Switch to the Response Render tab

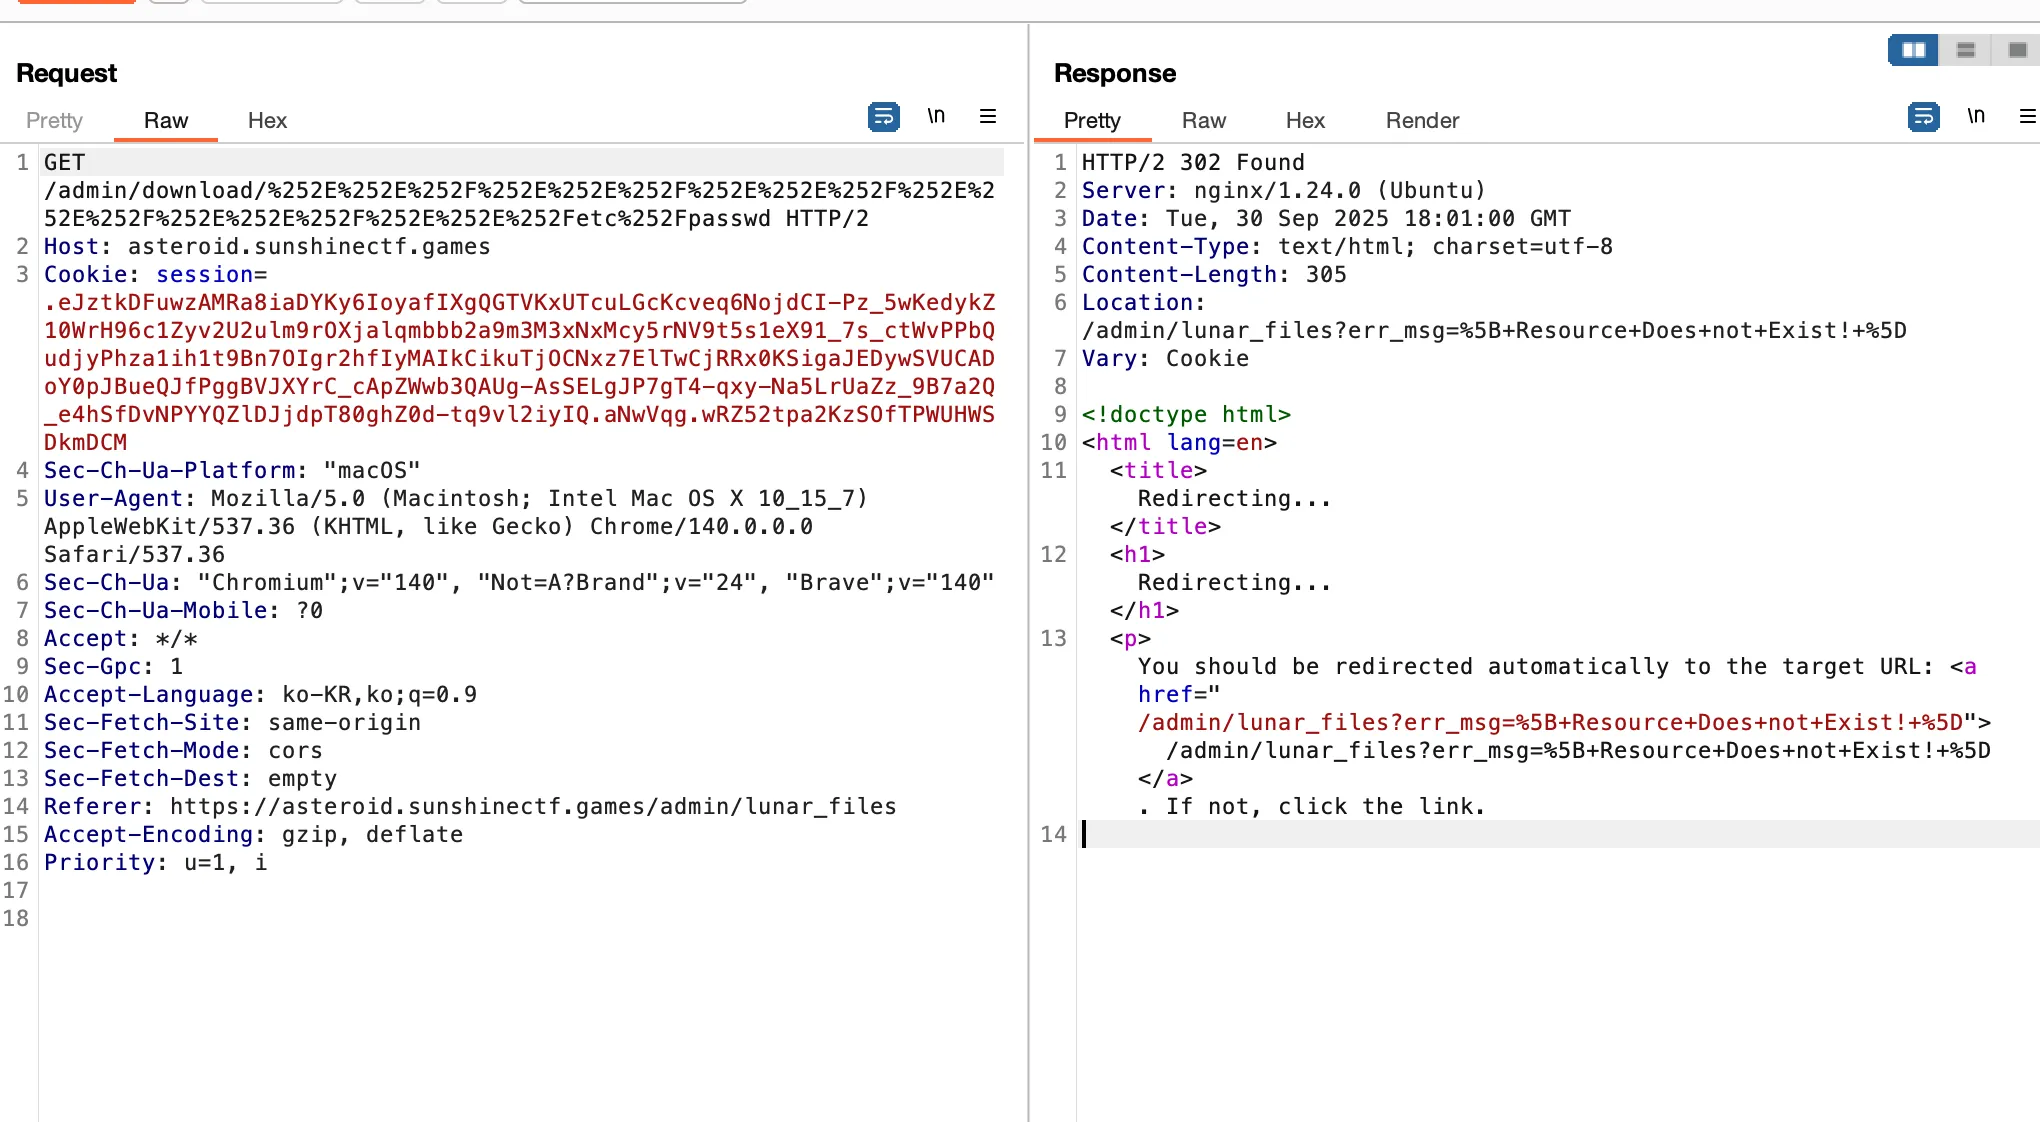click(x=1422, y=120)
